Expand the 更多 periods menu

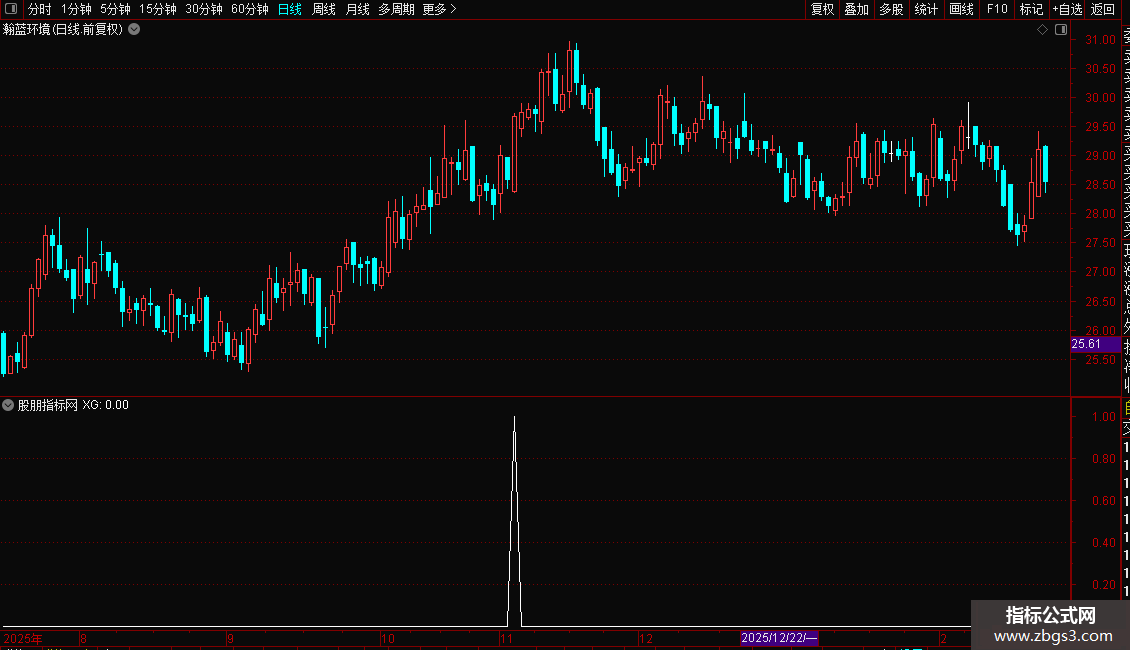pos(439,9)
